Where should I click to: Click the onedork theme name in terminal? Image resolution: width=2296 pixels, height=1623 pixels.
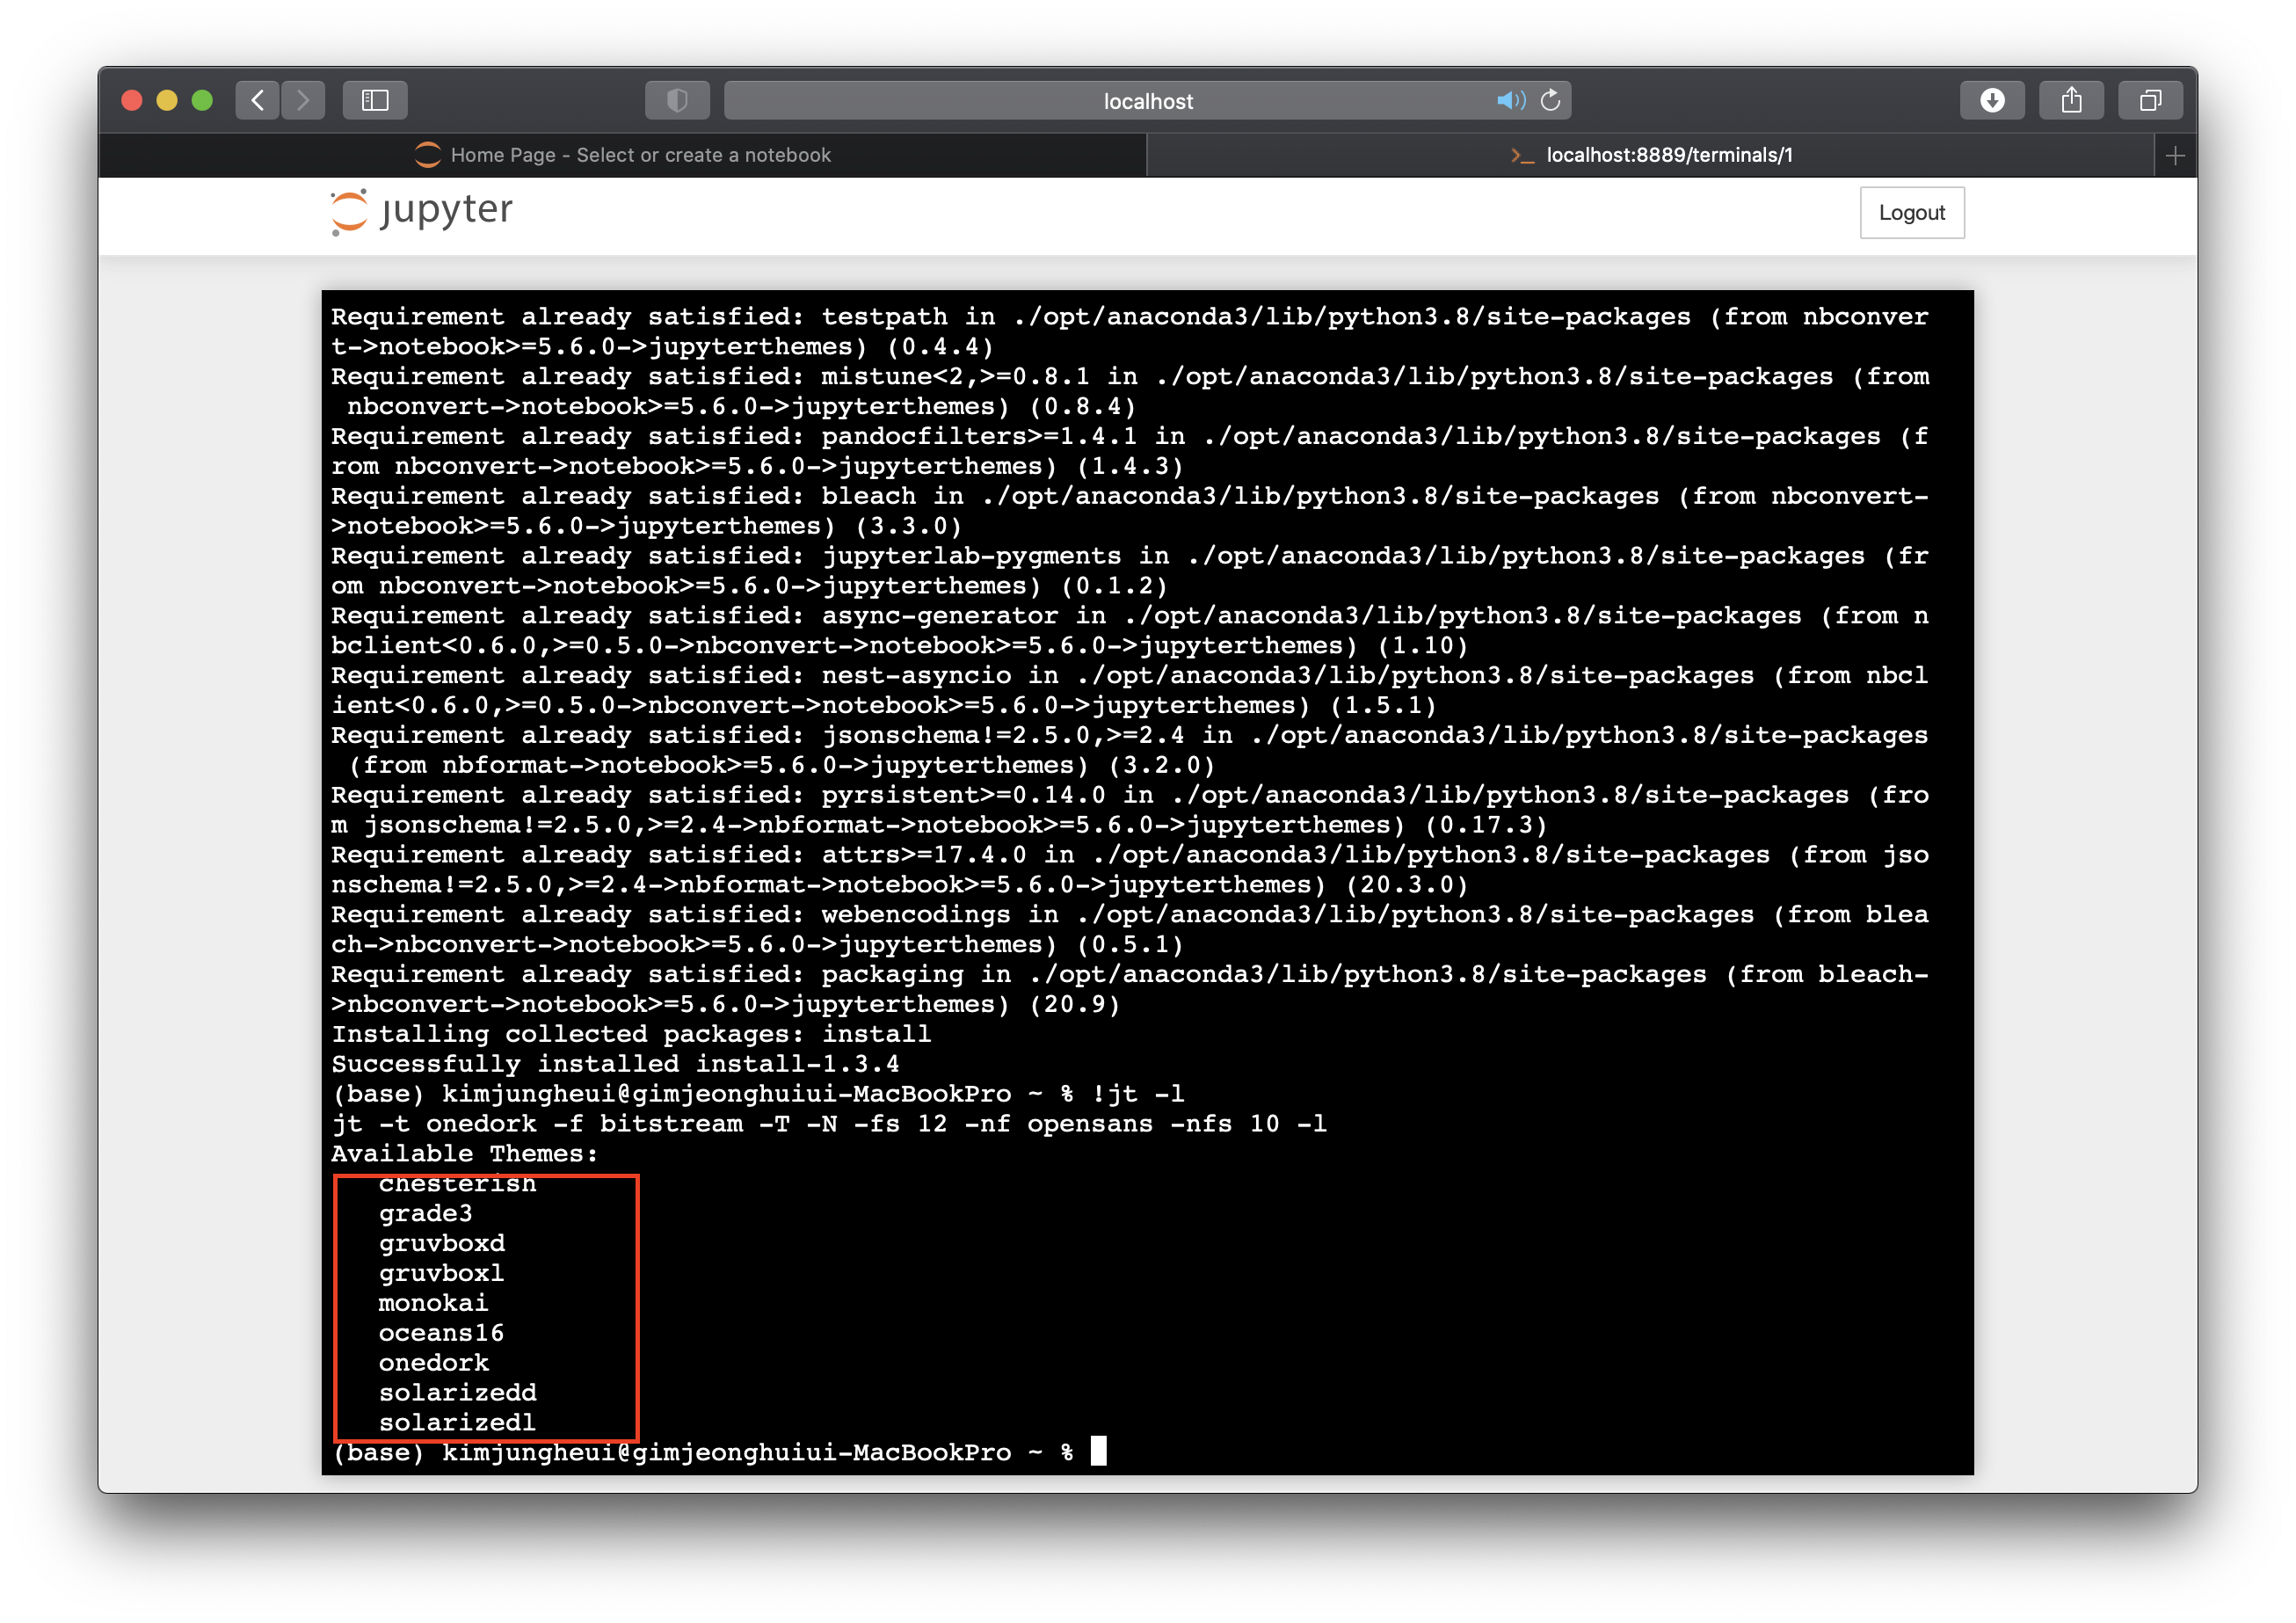click(x=434, y=1362)
